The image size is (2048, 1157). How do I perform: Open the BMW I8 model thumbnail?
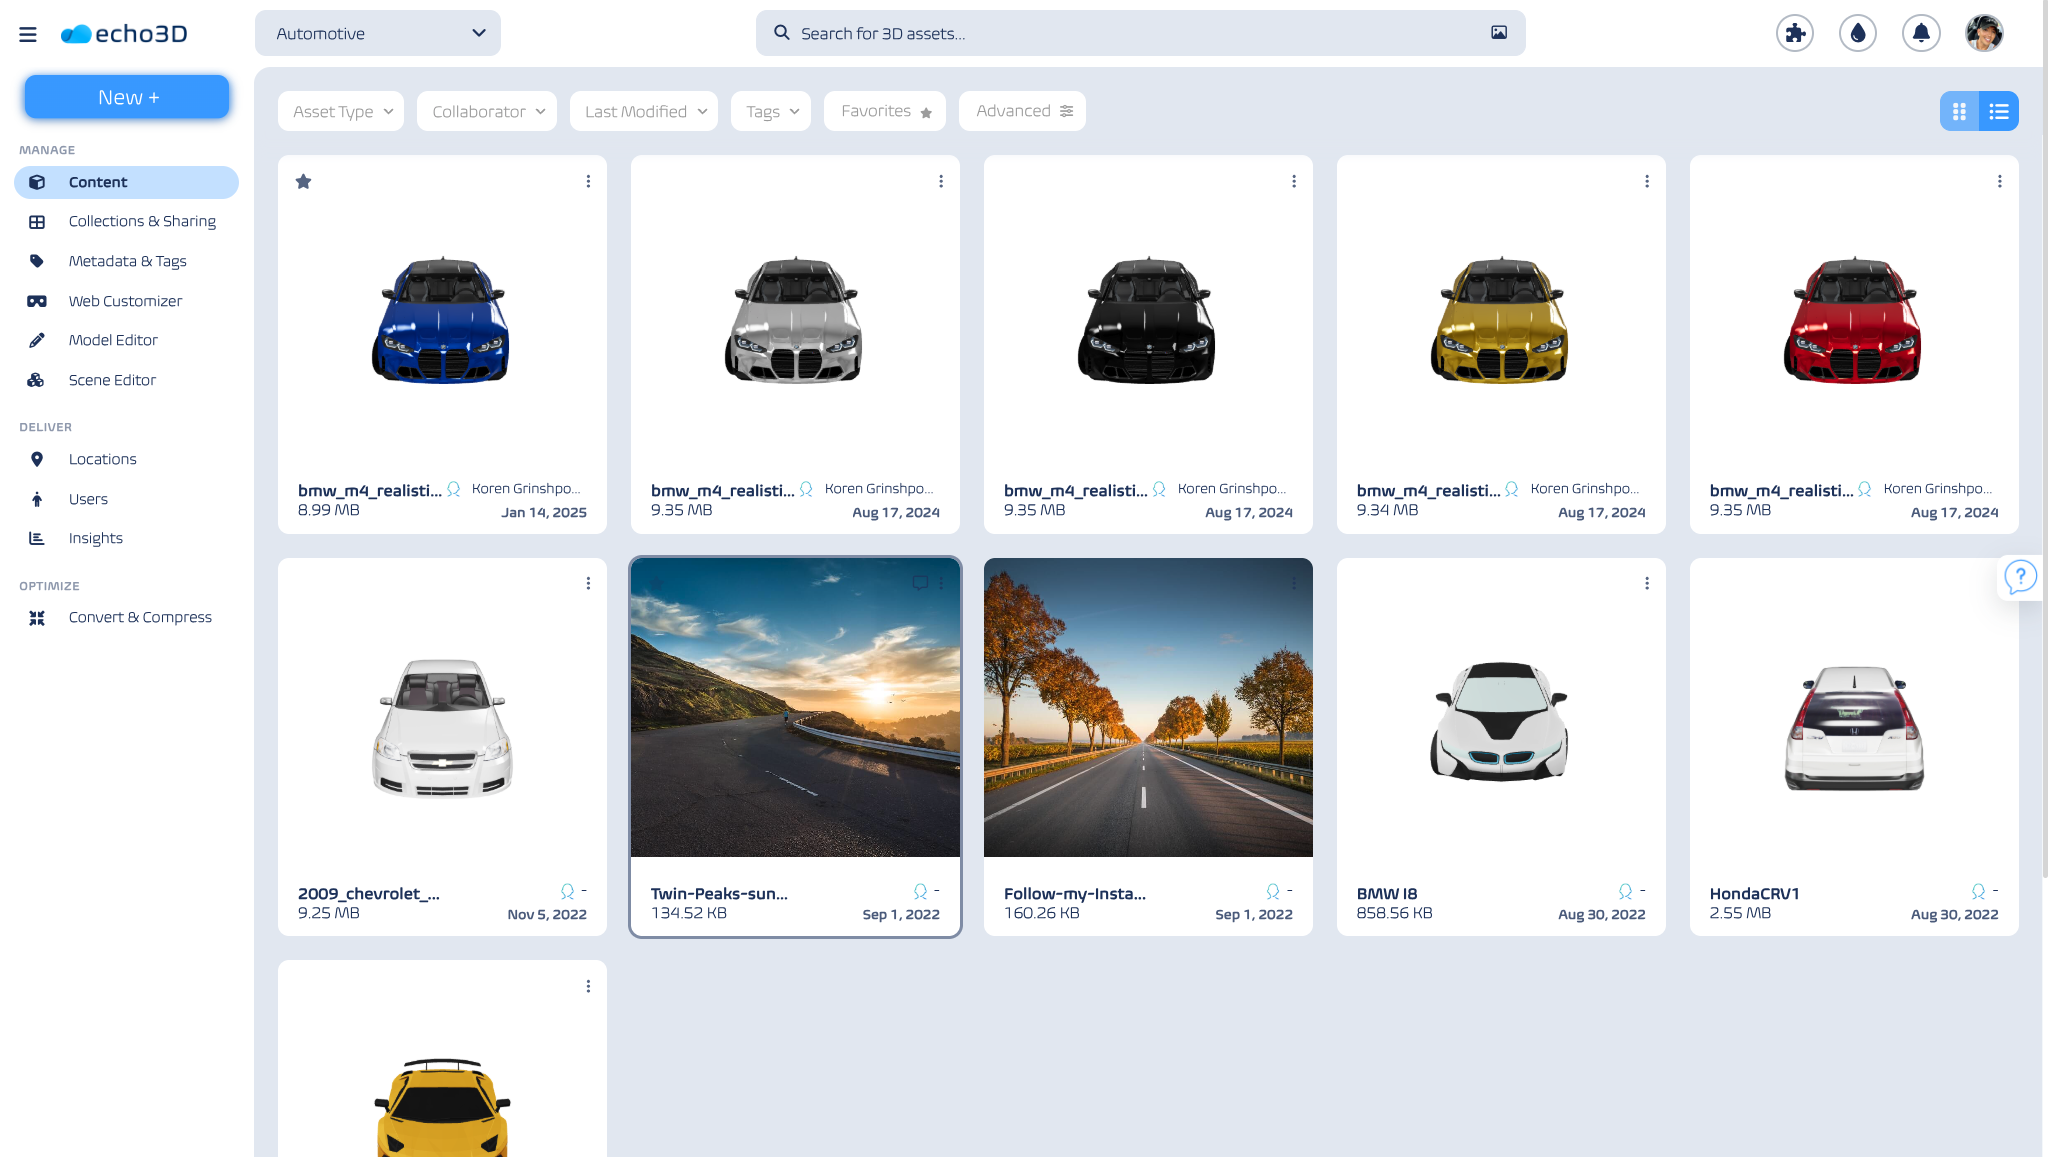[x=1499, y=720]
